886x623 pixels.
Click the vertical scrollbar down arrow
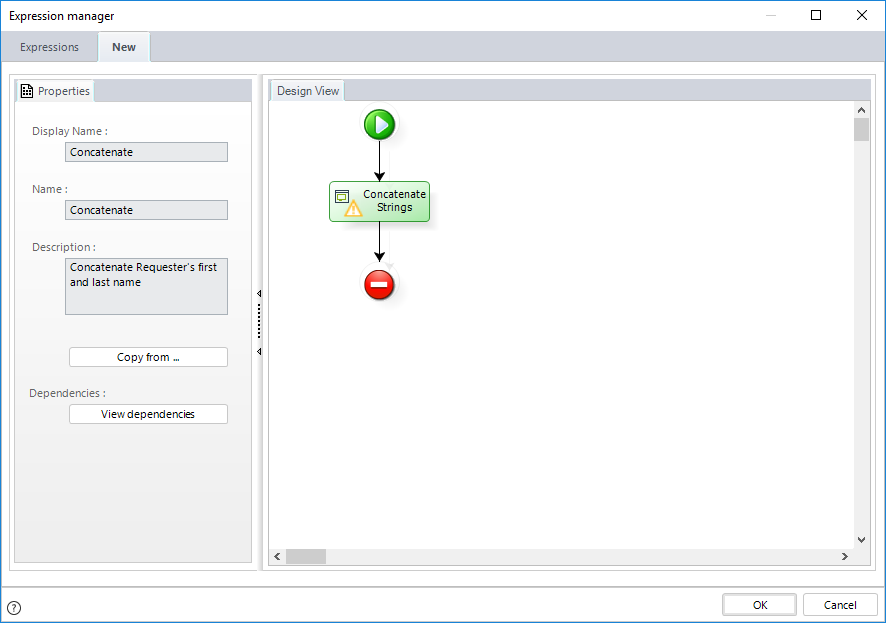click(861, 540)
